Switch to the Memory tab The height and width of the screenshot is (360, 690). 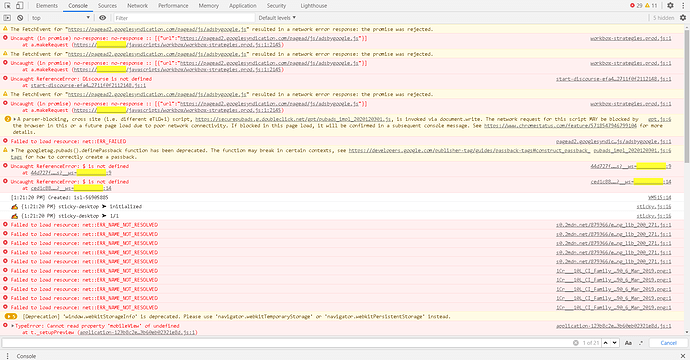(x=209, y=6)
